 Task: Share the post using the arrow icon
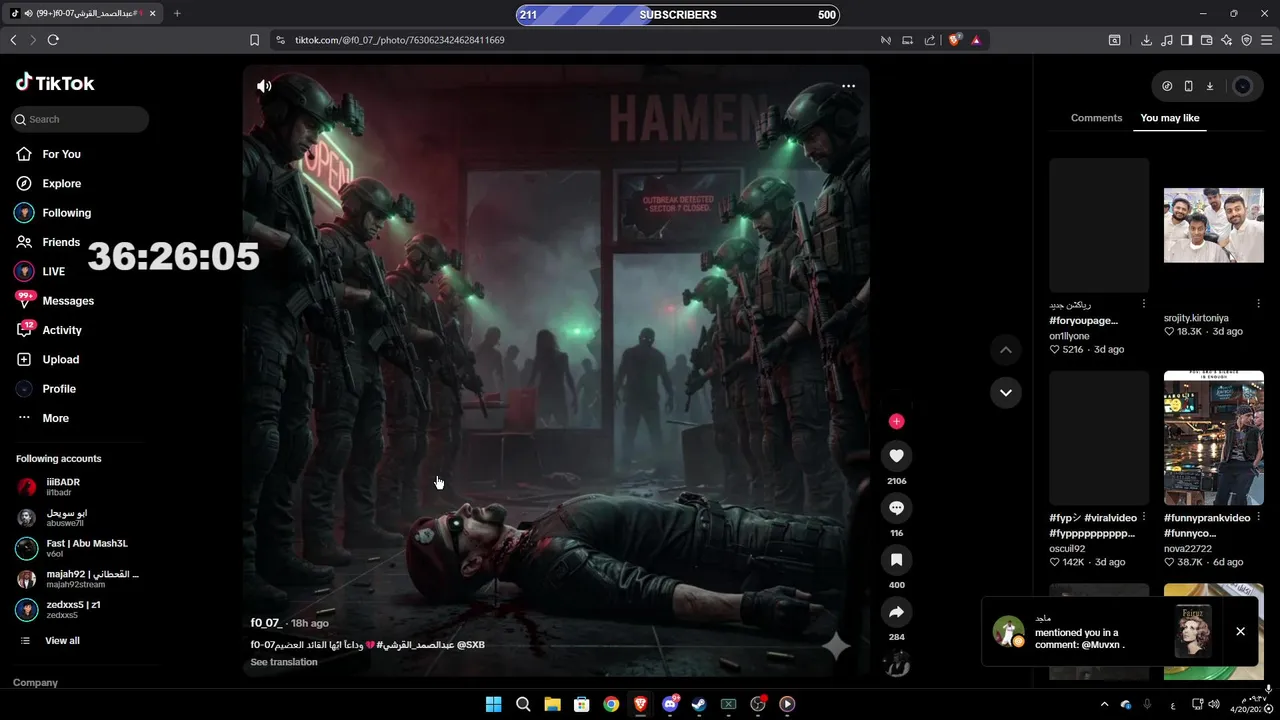point(896,612)
